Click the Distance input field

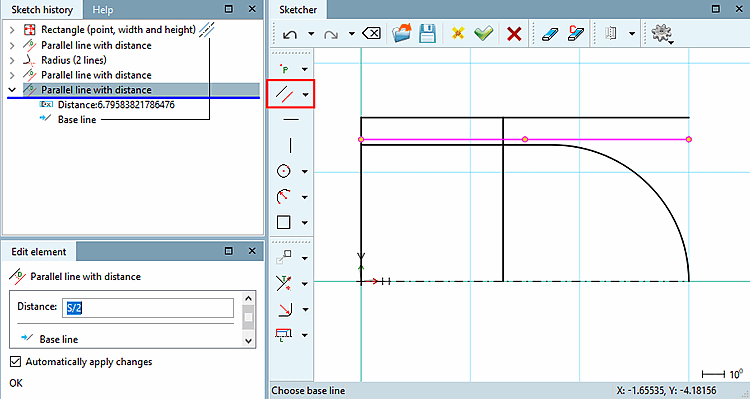(148, 308)
